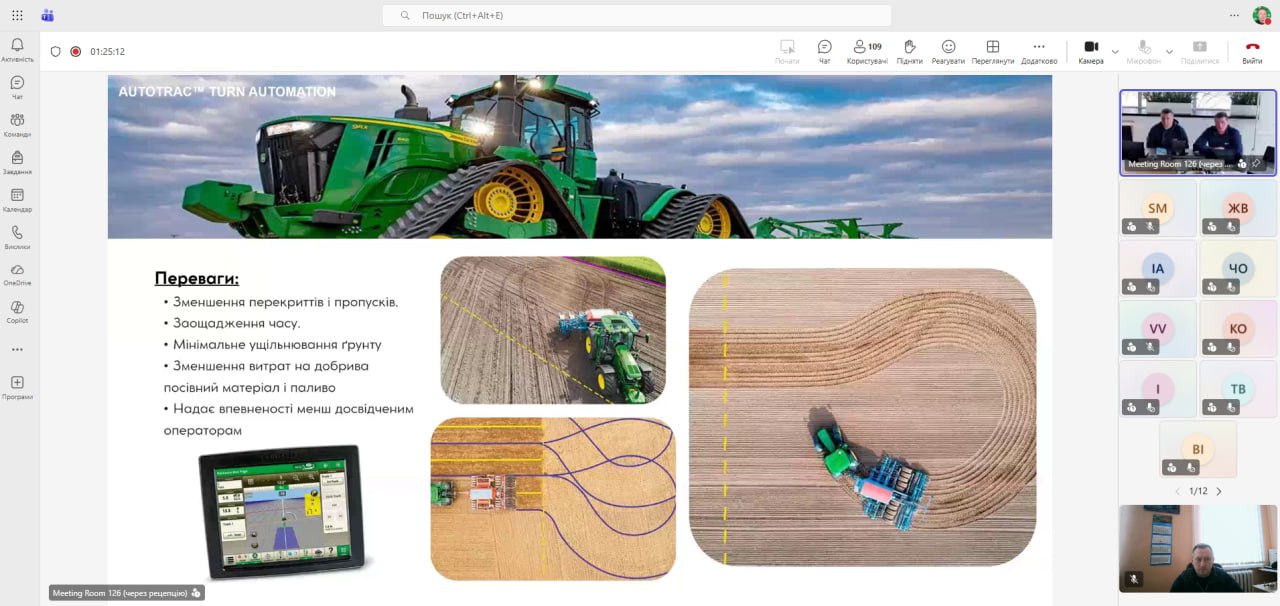The height and width of the screenshot is (606, 1280).
Task: Leave the meeting with Вийти button
Action: pyautogui.click(x=1252, y=51)
